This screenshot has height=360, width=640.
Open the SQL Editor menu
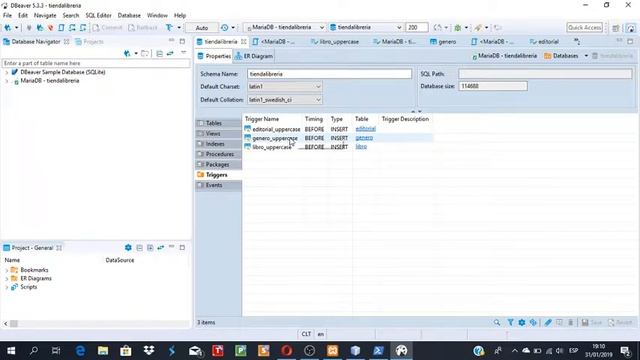(x=98, y=15)
